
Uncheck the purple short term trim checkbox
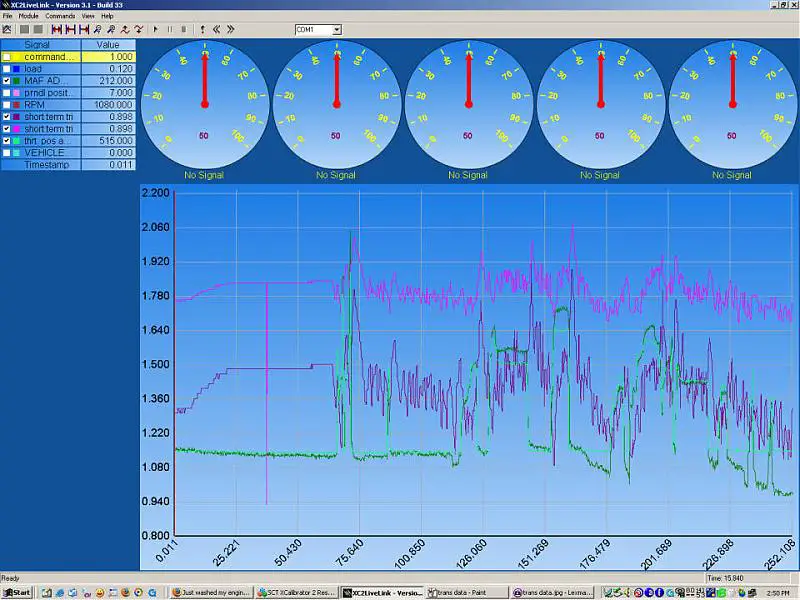pyautogui.click(x=7, y=117)
